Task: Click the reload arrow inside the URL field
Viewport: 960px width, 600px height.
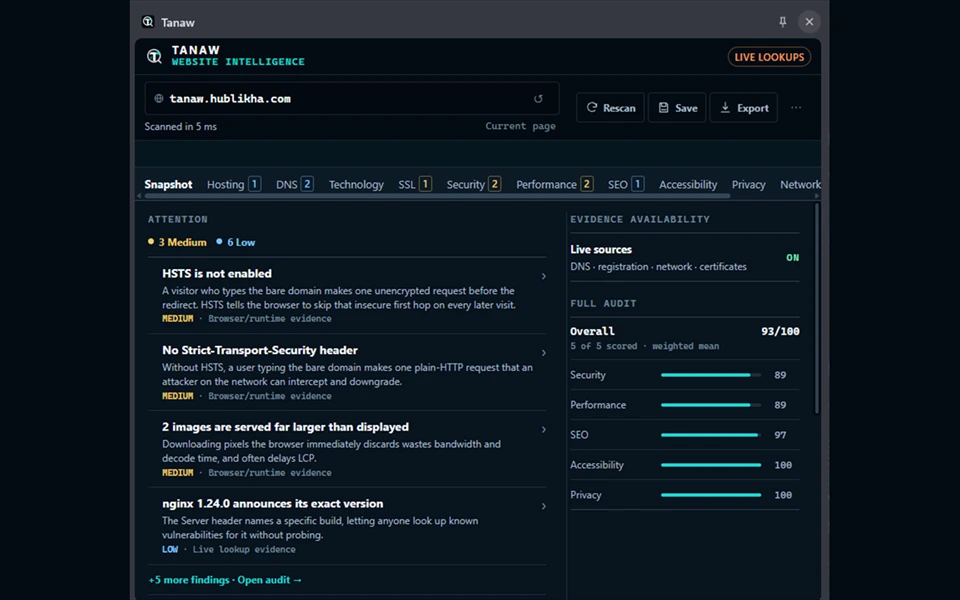Action: pyautogui.click(x=538, y=99)
